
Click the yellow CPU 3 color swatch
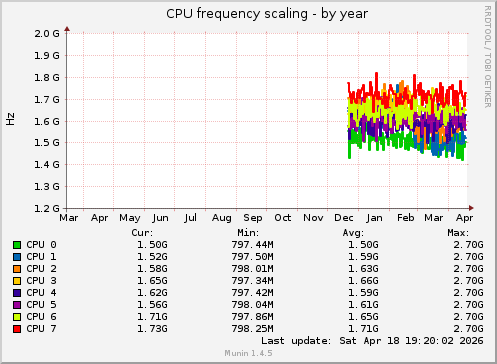click(x=17, y=281)
